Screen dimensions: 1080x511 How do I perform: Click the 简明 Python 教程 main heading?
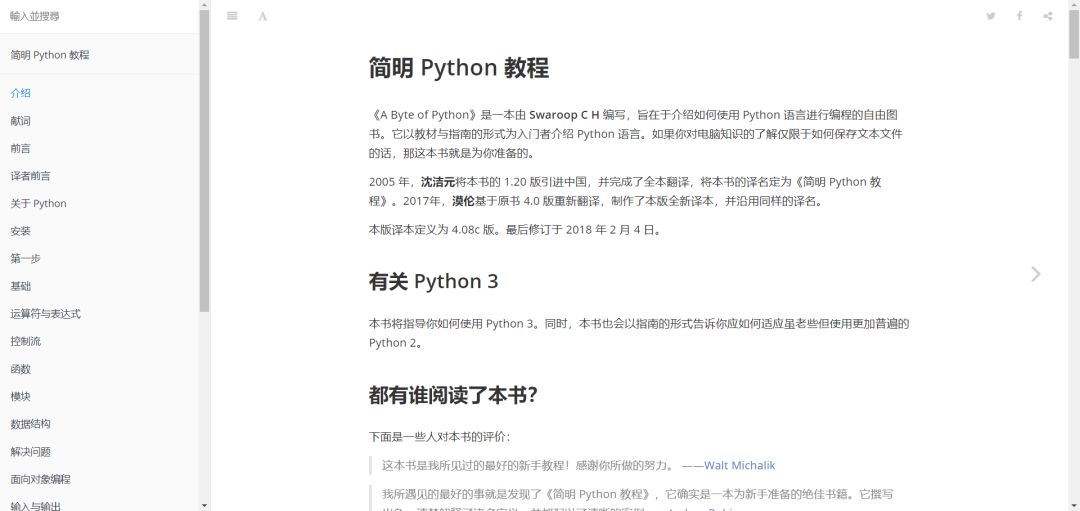459,68
